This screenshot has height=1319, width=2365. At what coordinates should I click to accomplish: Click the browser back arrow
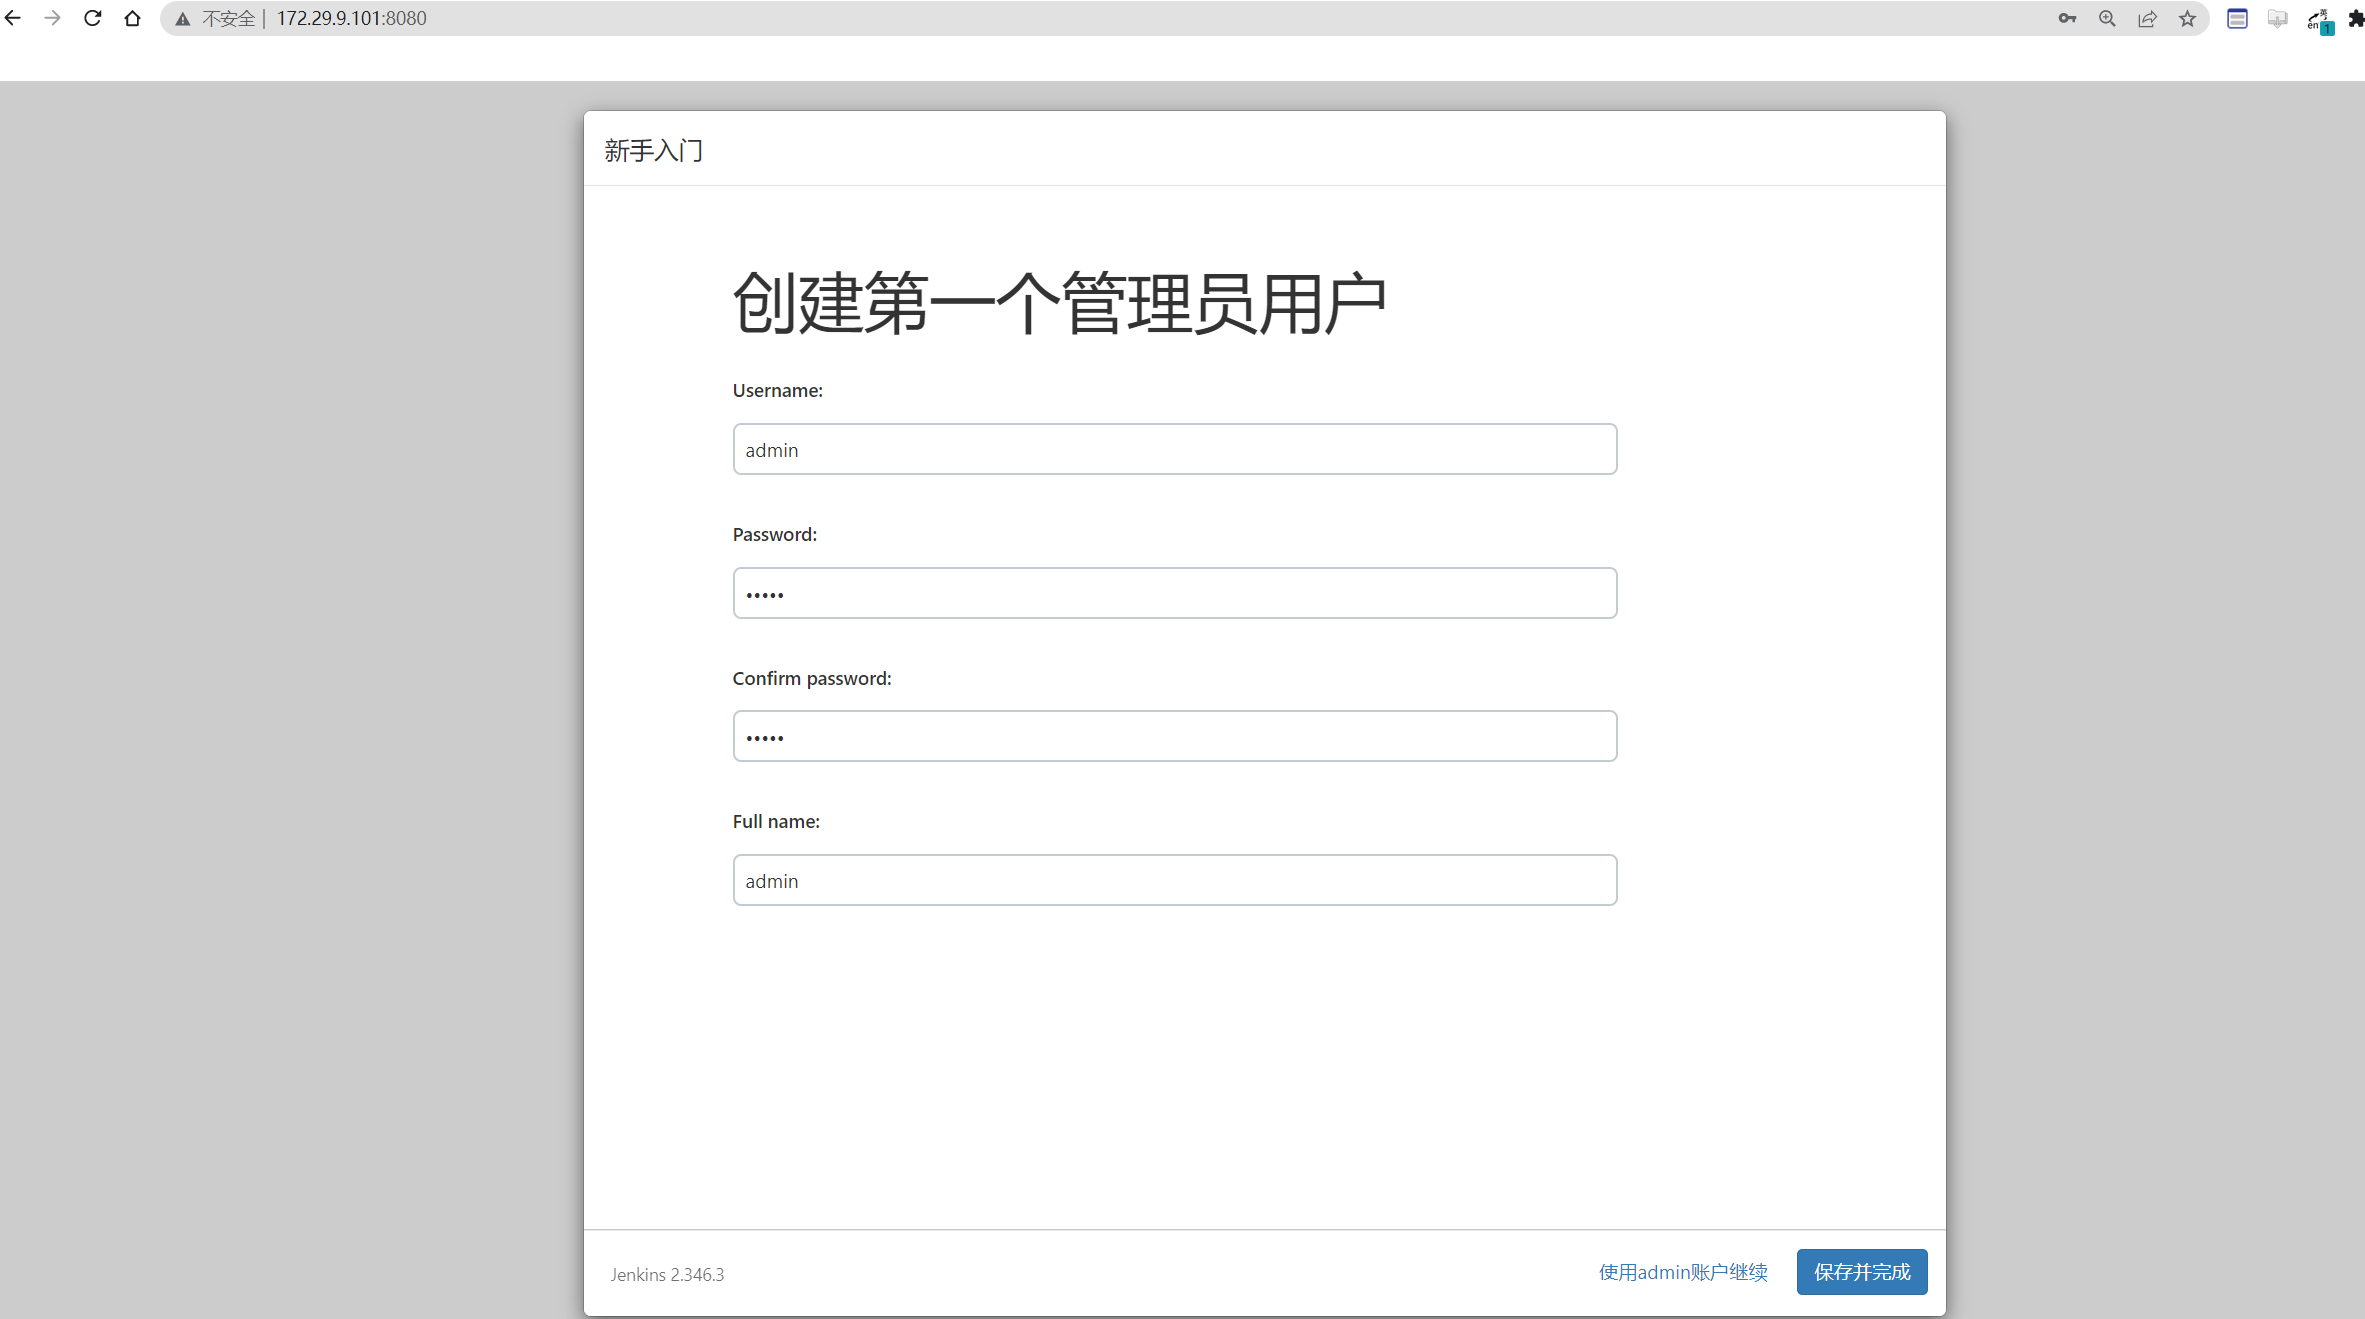(13, 18)
